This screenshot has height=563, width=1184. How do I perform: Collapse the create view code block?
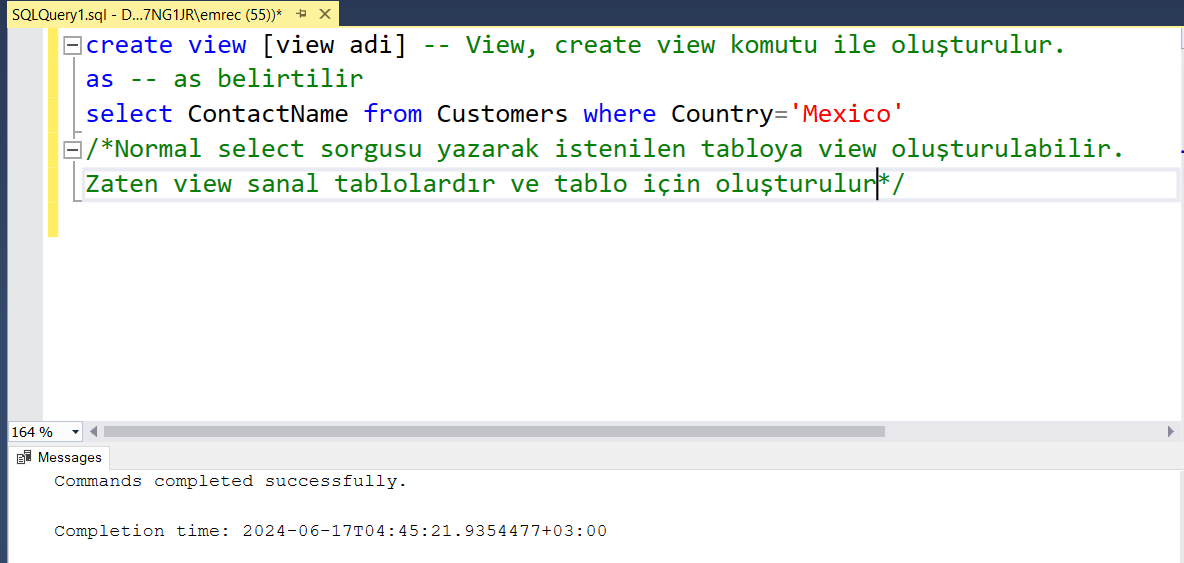coord(72,46)
